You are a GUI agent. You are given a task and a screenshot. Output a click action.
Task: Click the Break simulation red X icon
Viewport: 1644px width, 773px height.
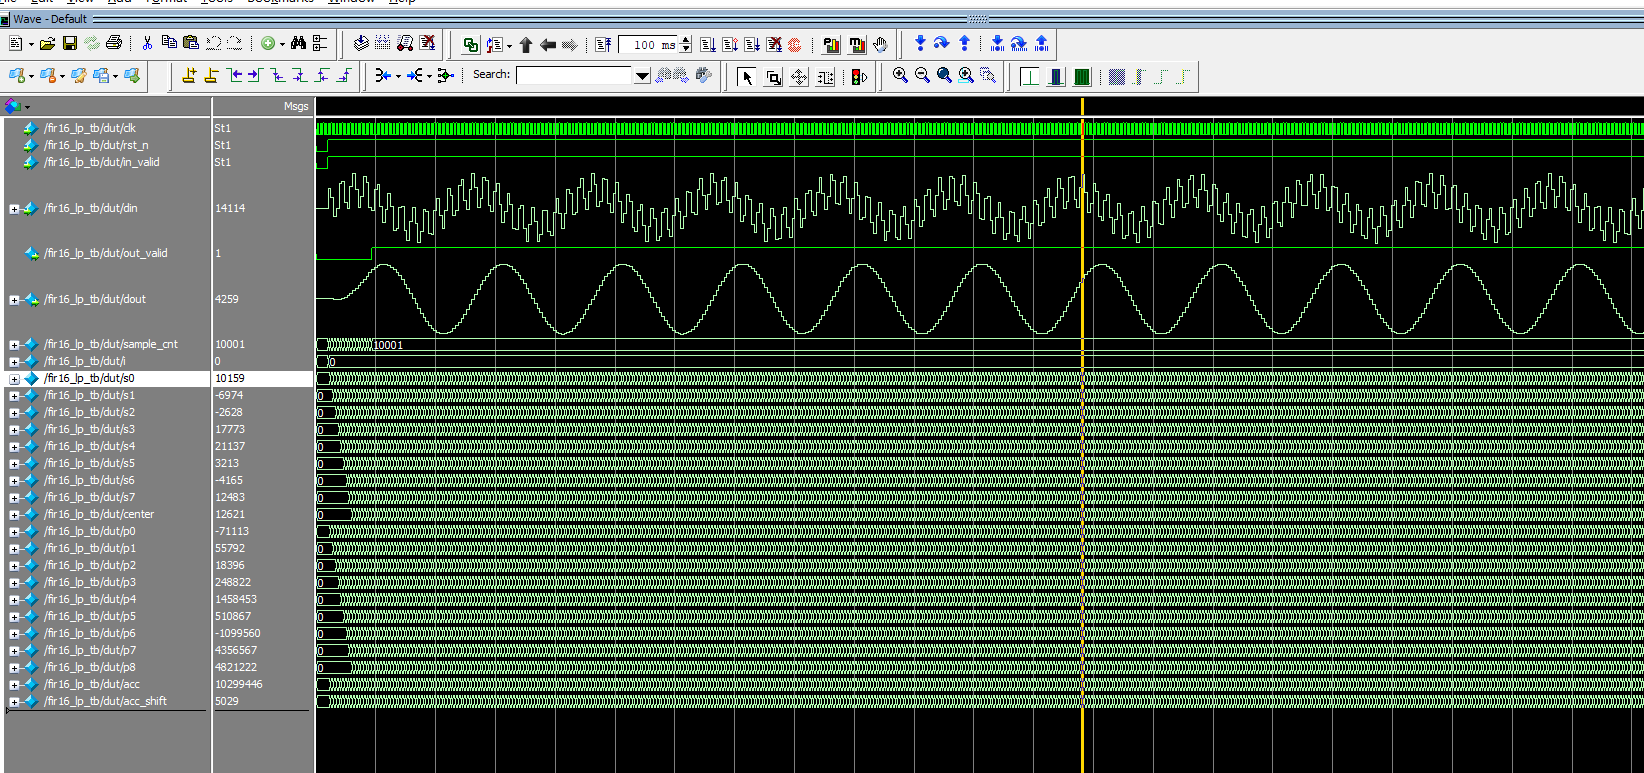428,43
